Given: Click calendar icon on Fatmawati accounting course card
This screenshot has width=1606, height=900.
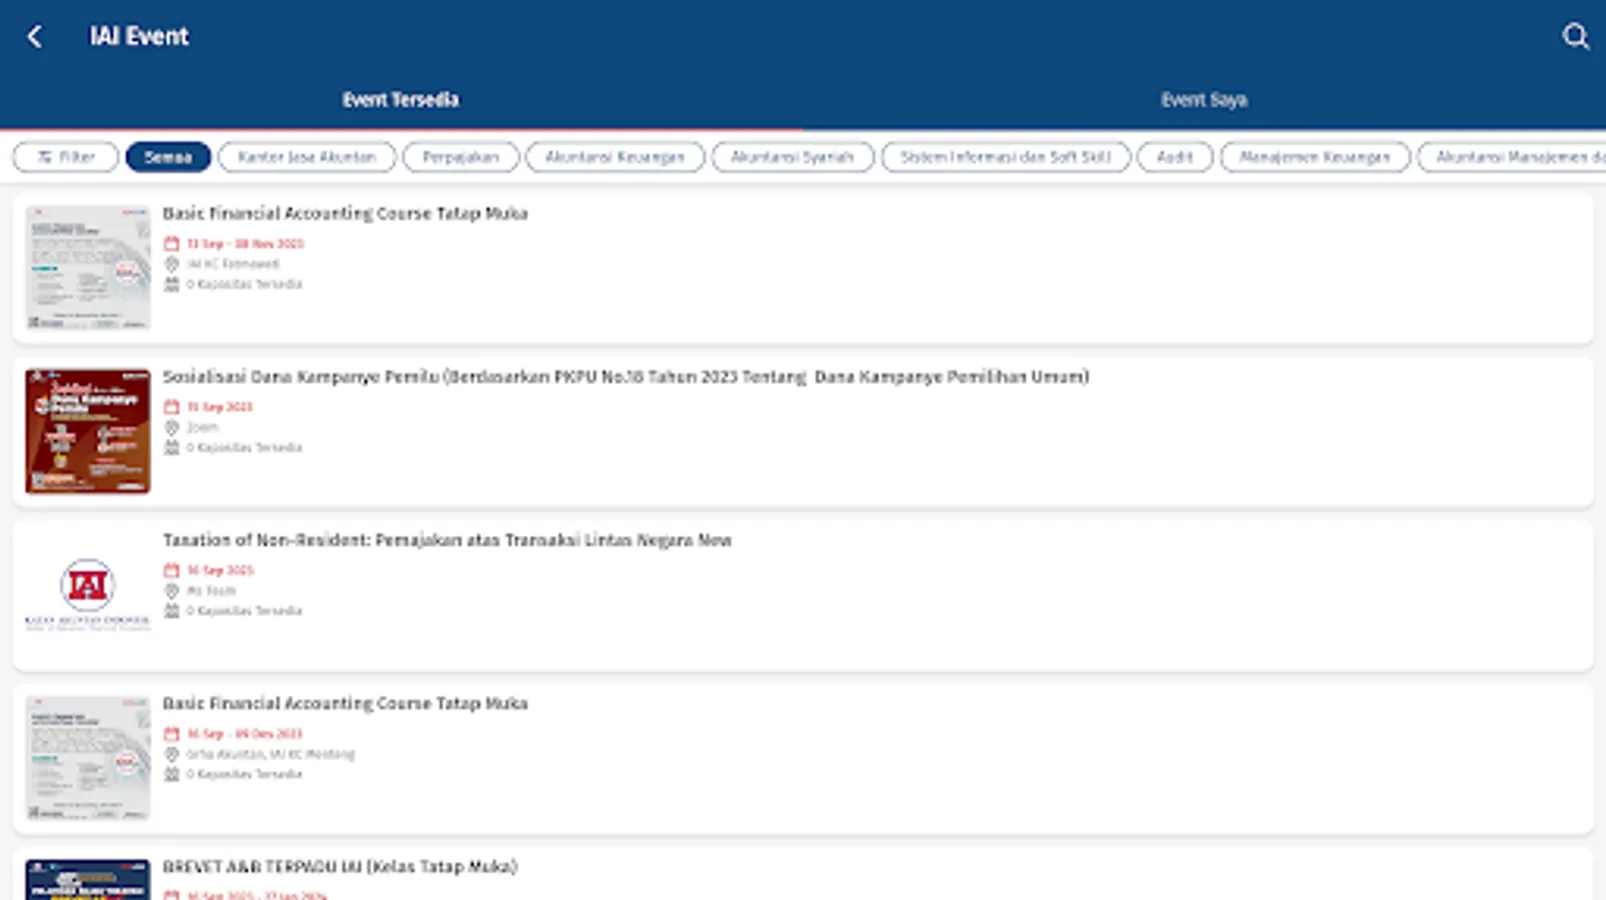Looking at the screenshot, I should click(x=171, y=244).
